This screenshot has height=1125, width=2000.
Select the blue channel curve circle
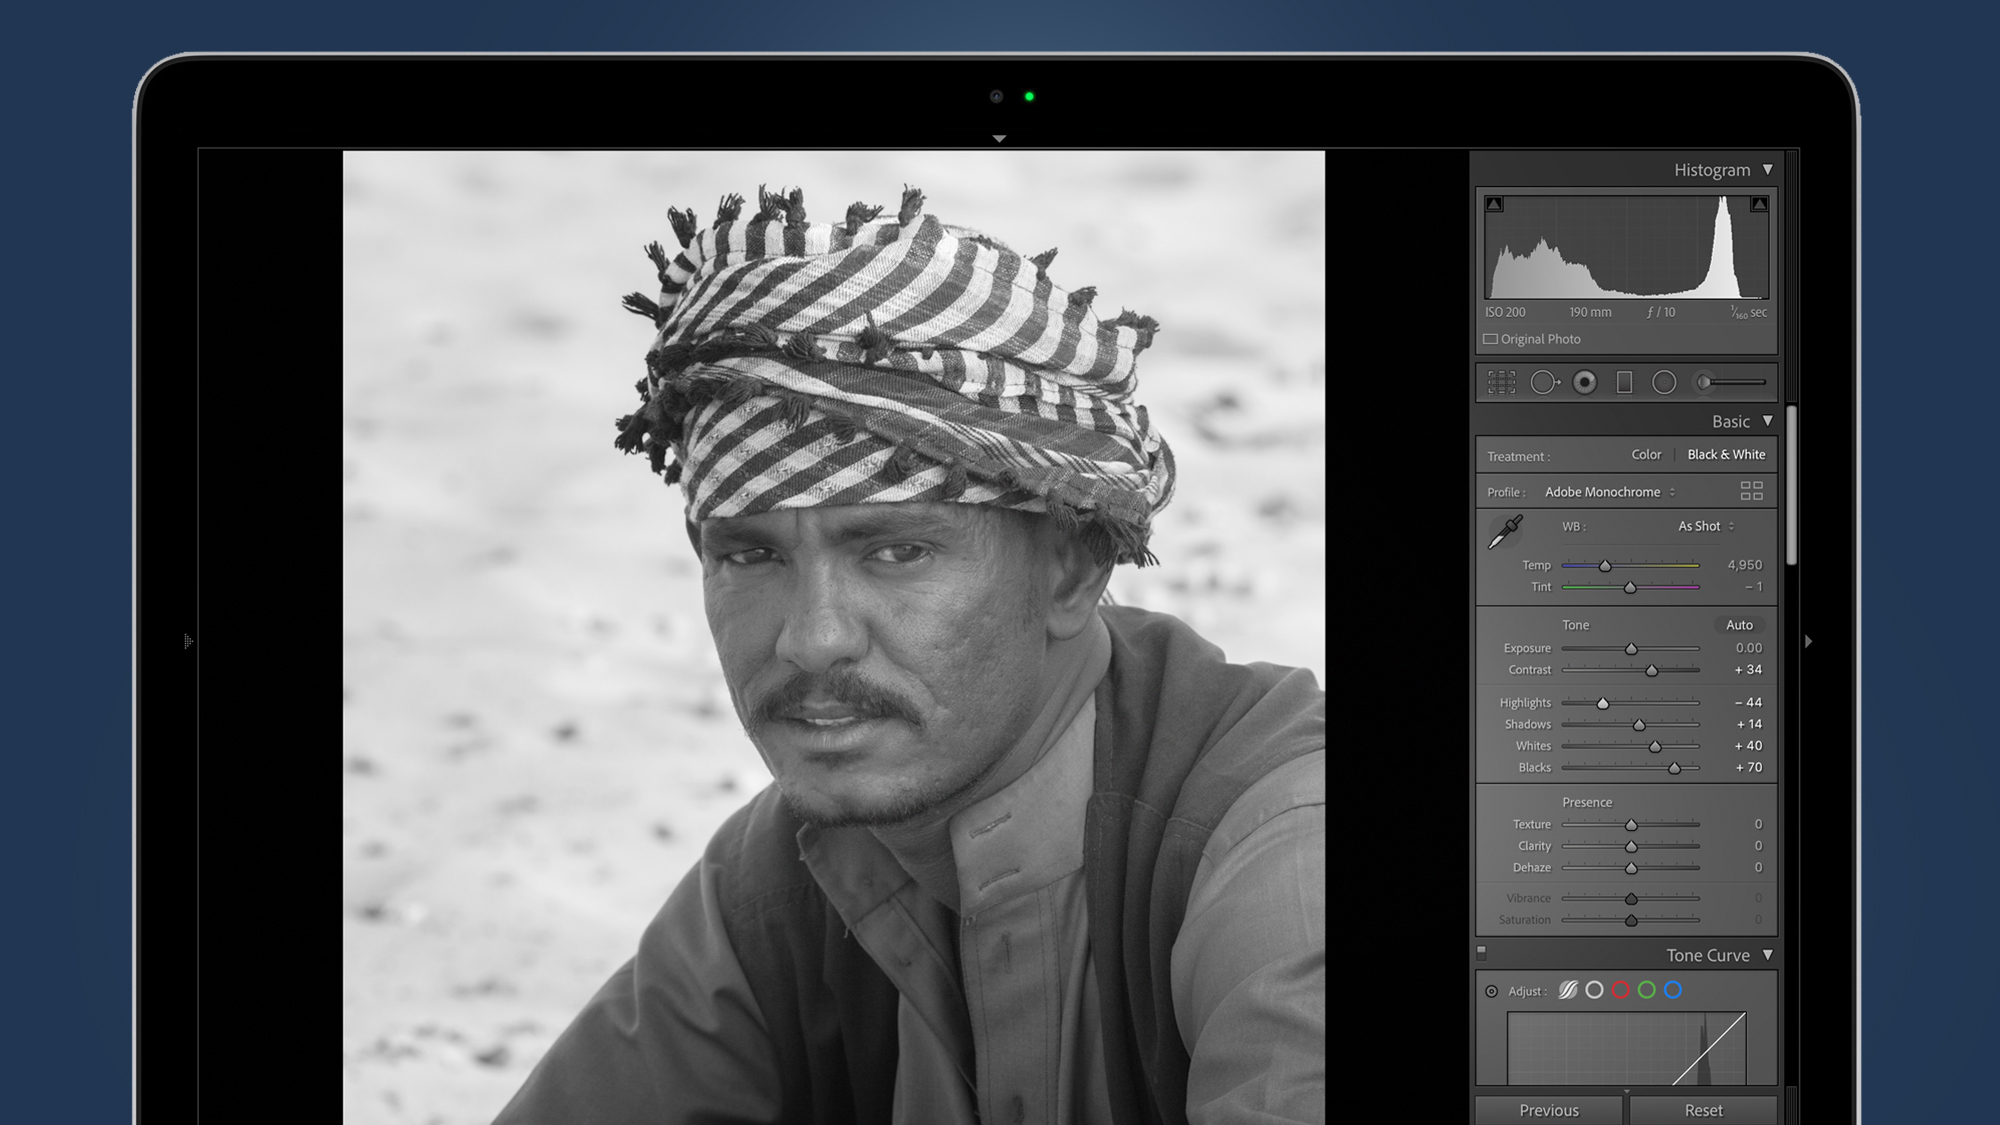[x=1673, y=990]
